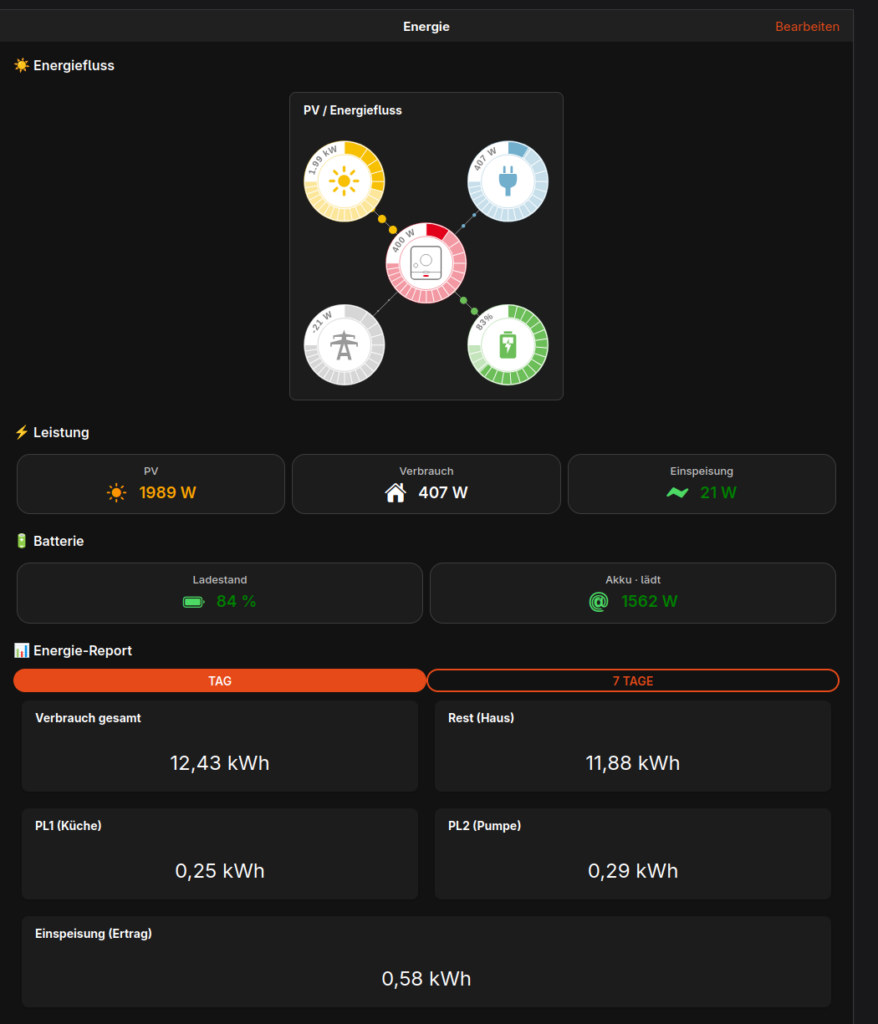Screen dimensions: 878x1024
Task: Switch to the 7 TAGE tab
Action: pos(633,680)
